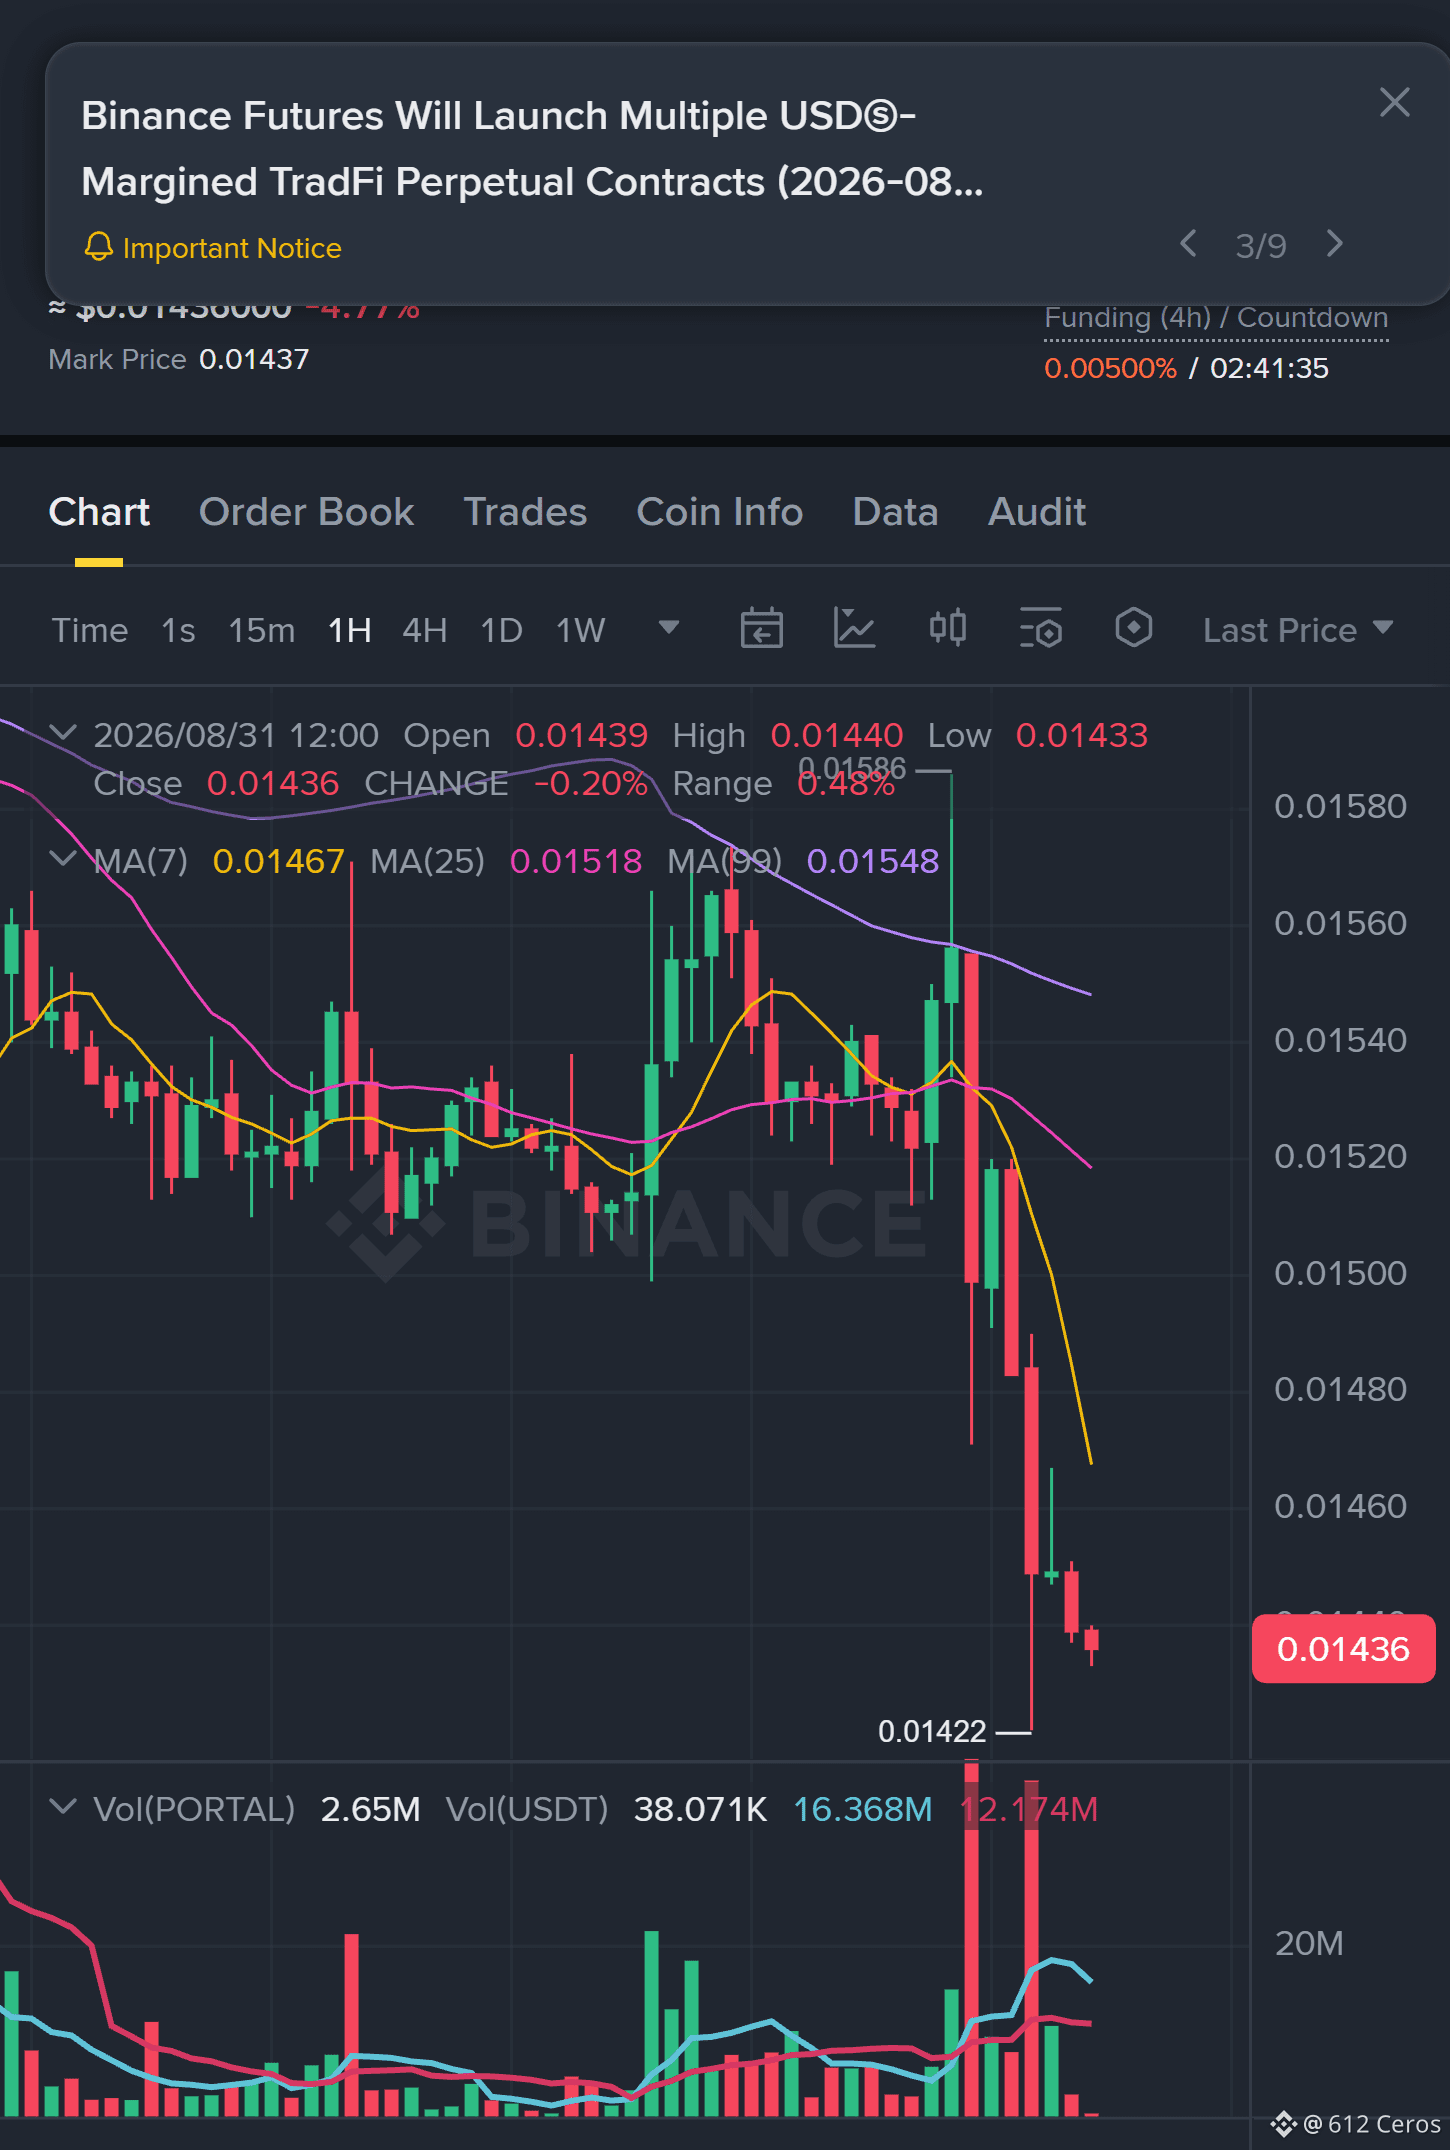Viewport: 1450px width, 2150px height.
Task: Select the Time chart view
Action: tap(90, 630)
